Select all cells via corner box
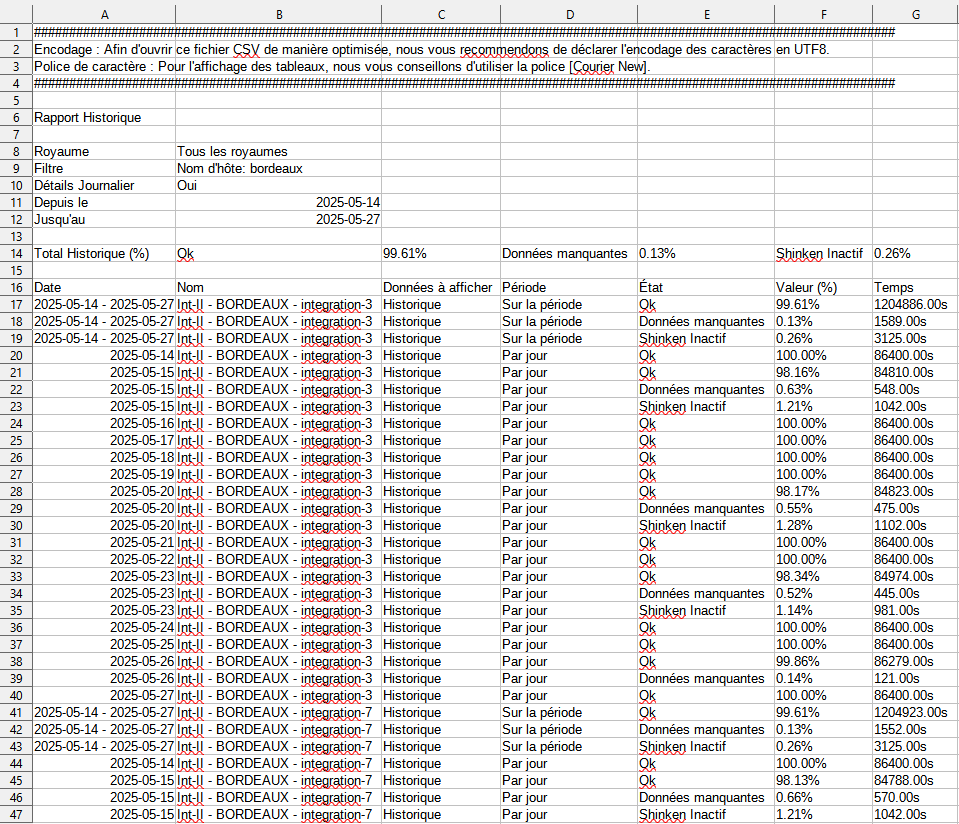This screenshot has width=959, height=824. pyautogui.click(x=16, y=14)
